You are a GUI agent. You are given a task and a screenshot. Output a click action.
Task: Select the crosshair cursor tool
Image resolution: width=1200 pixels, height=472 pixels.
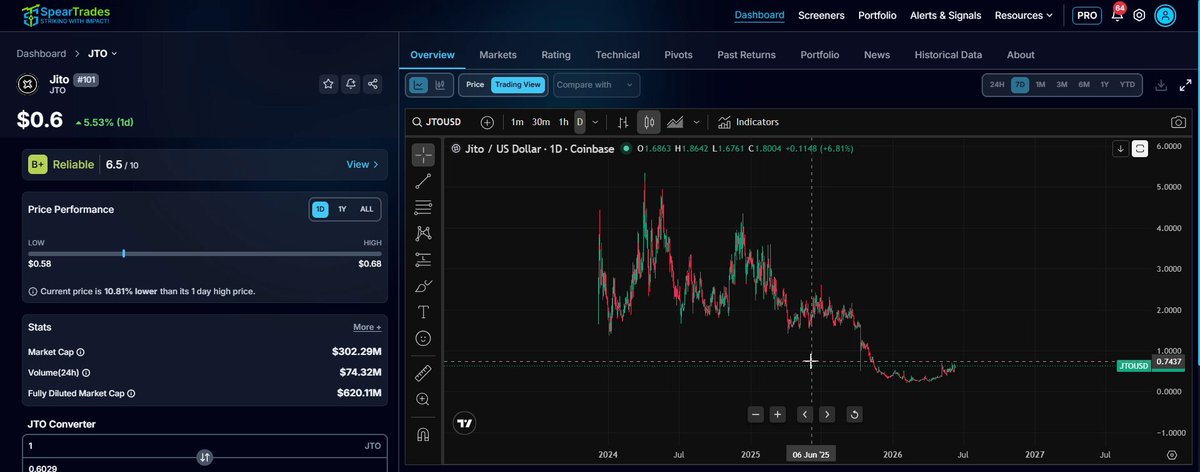[x=423, y=155]
